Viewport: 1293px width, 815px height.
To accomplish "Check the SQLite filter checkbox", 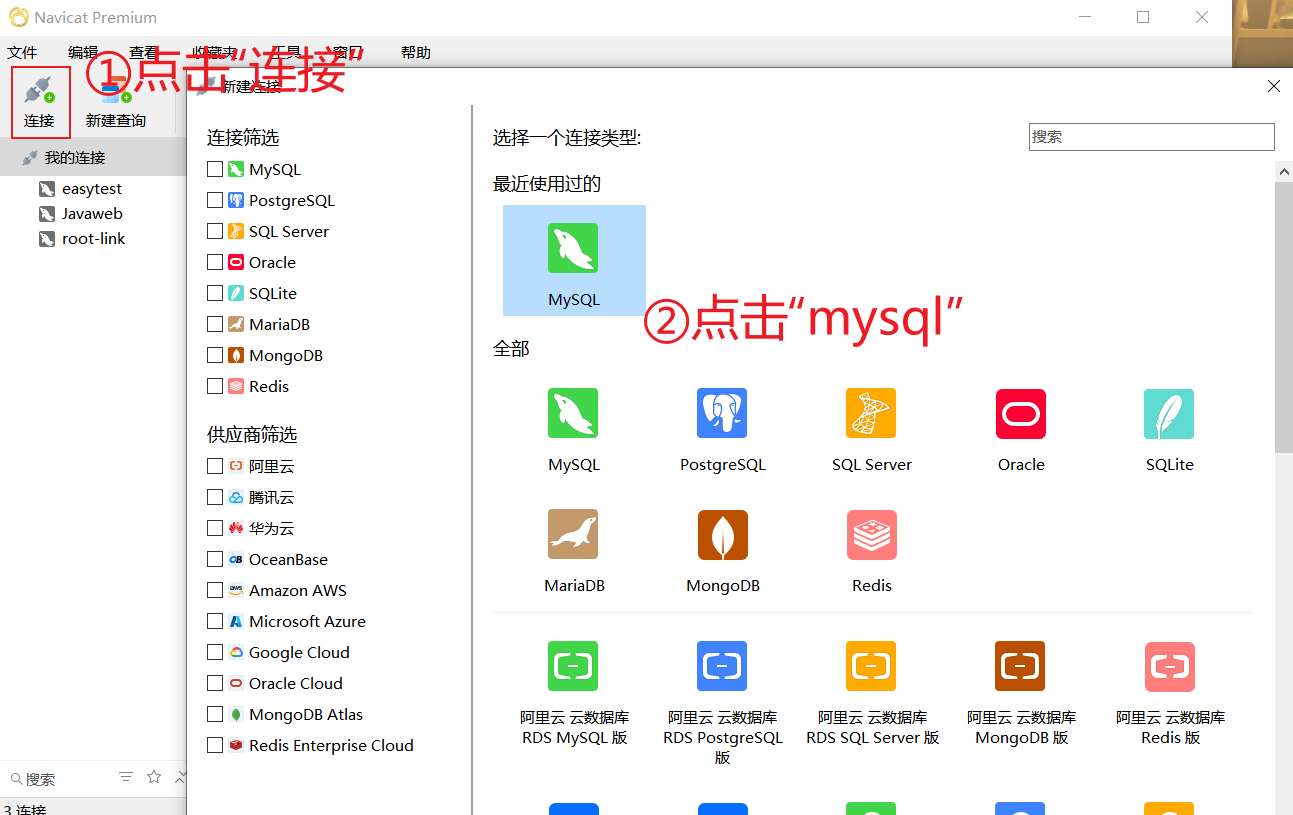I will pyautogui.click(x=215, y=293).
